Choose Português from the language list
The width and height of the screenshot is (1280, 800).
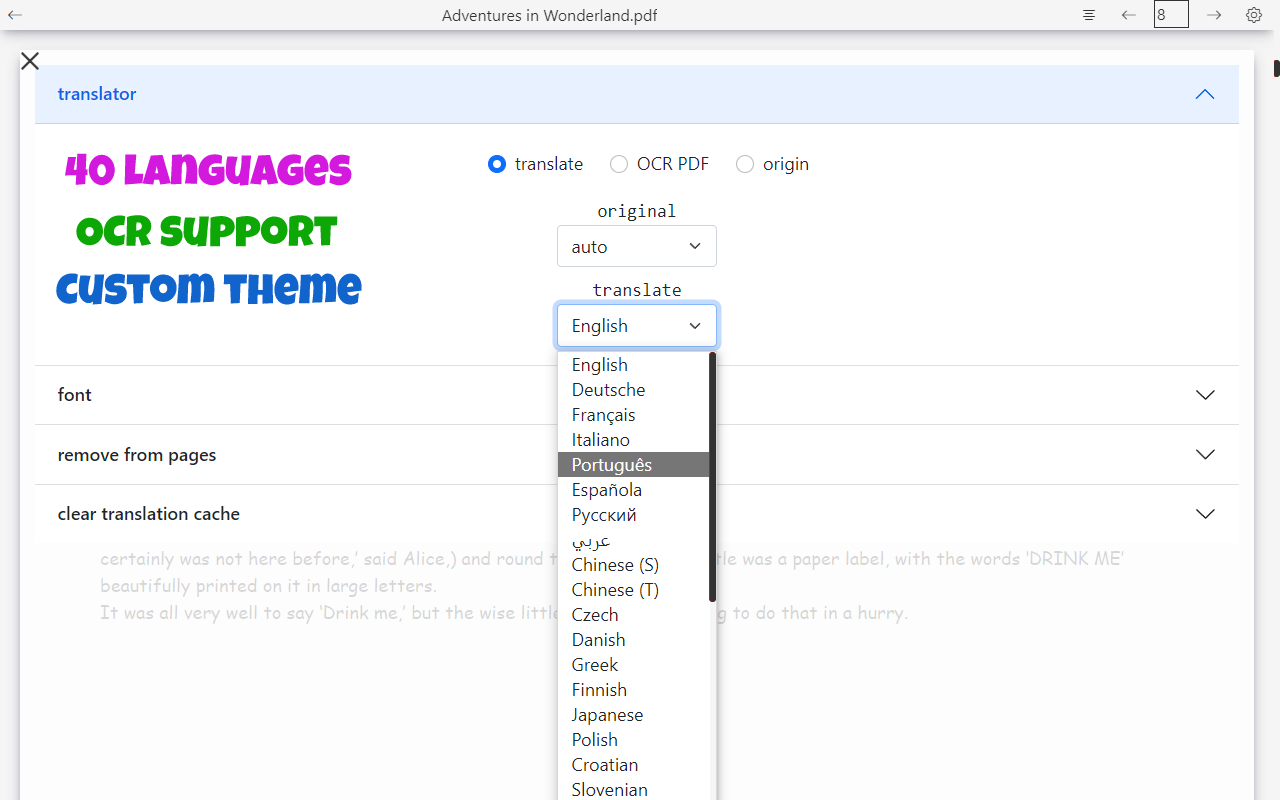pyautogui.click(x=633, y=465)
